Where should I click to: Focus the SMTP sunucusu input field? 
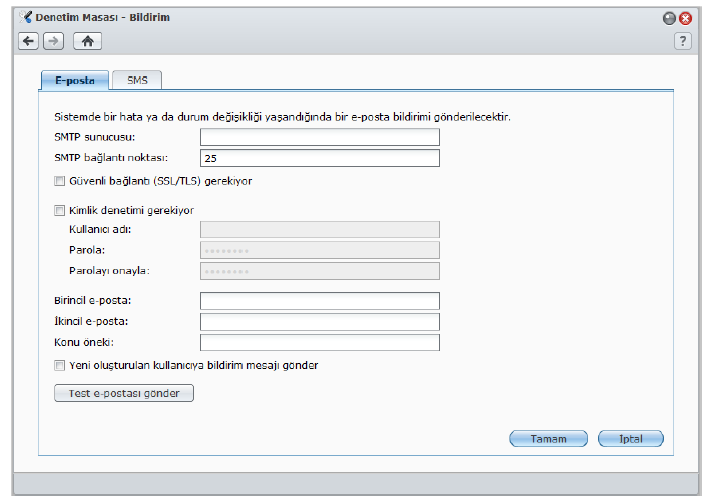point(319,137)
